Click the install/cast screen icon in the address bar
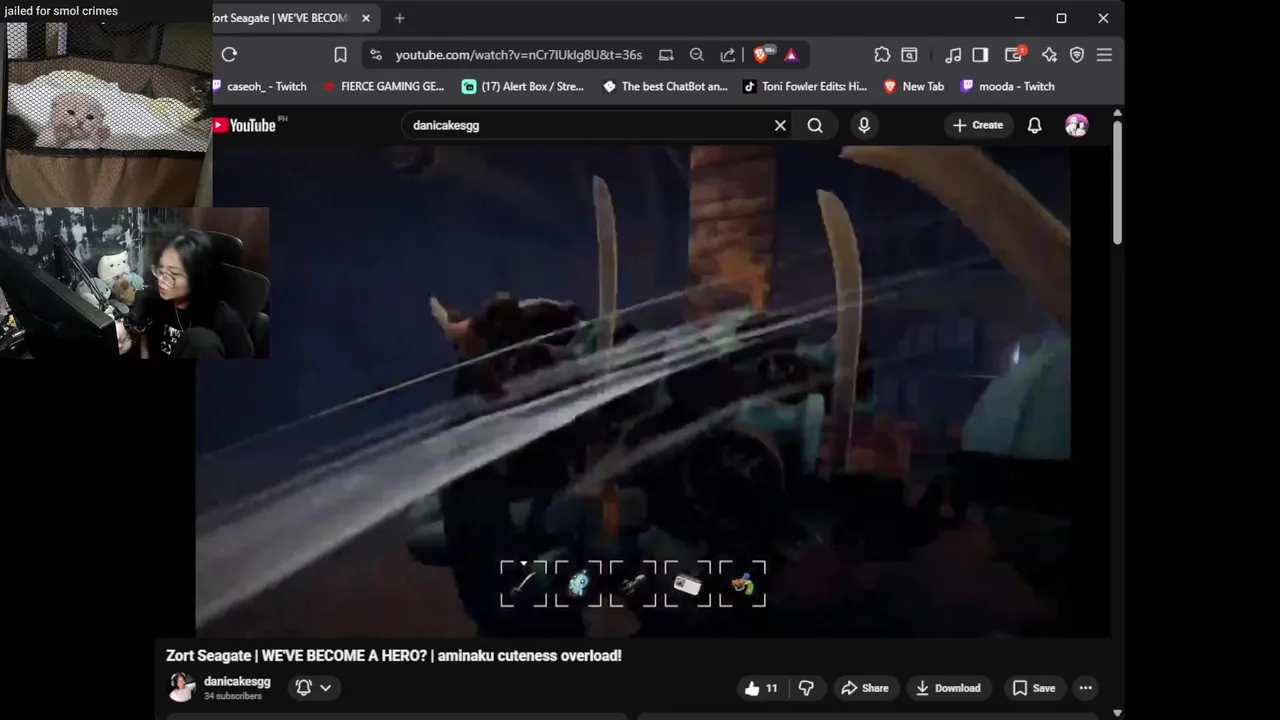 666,55
